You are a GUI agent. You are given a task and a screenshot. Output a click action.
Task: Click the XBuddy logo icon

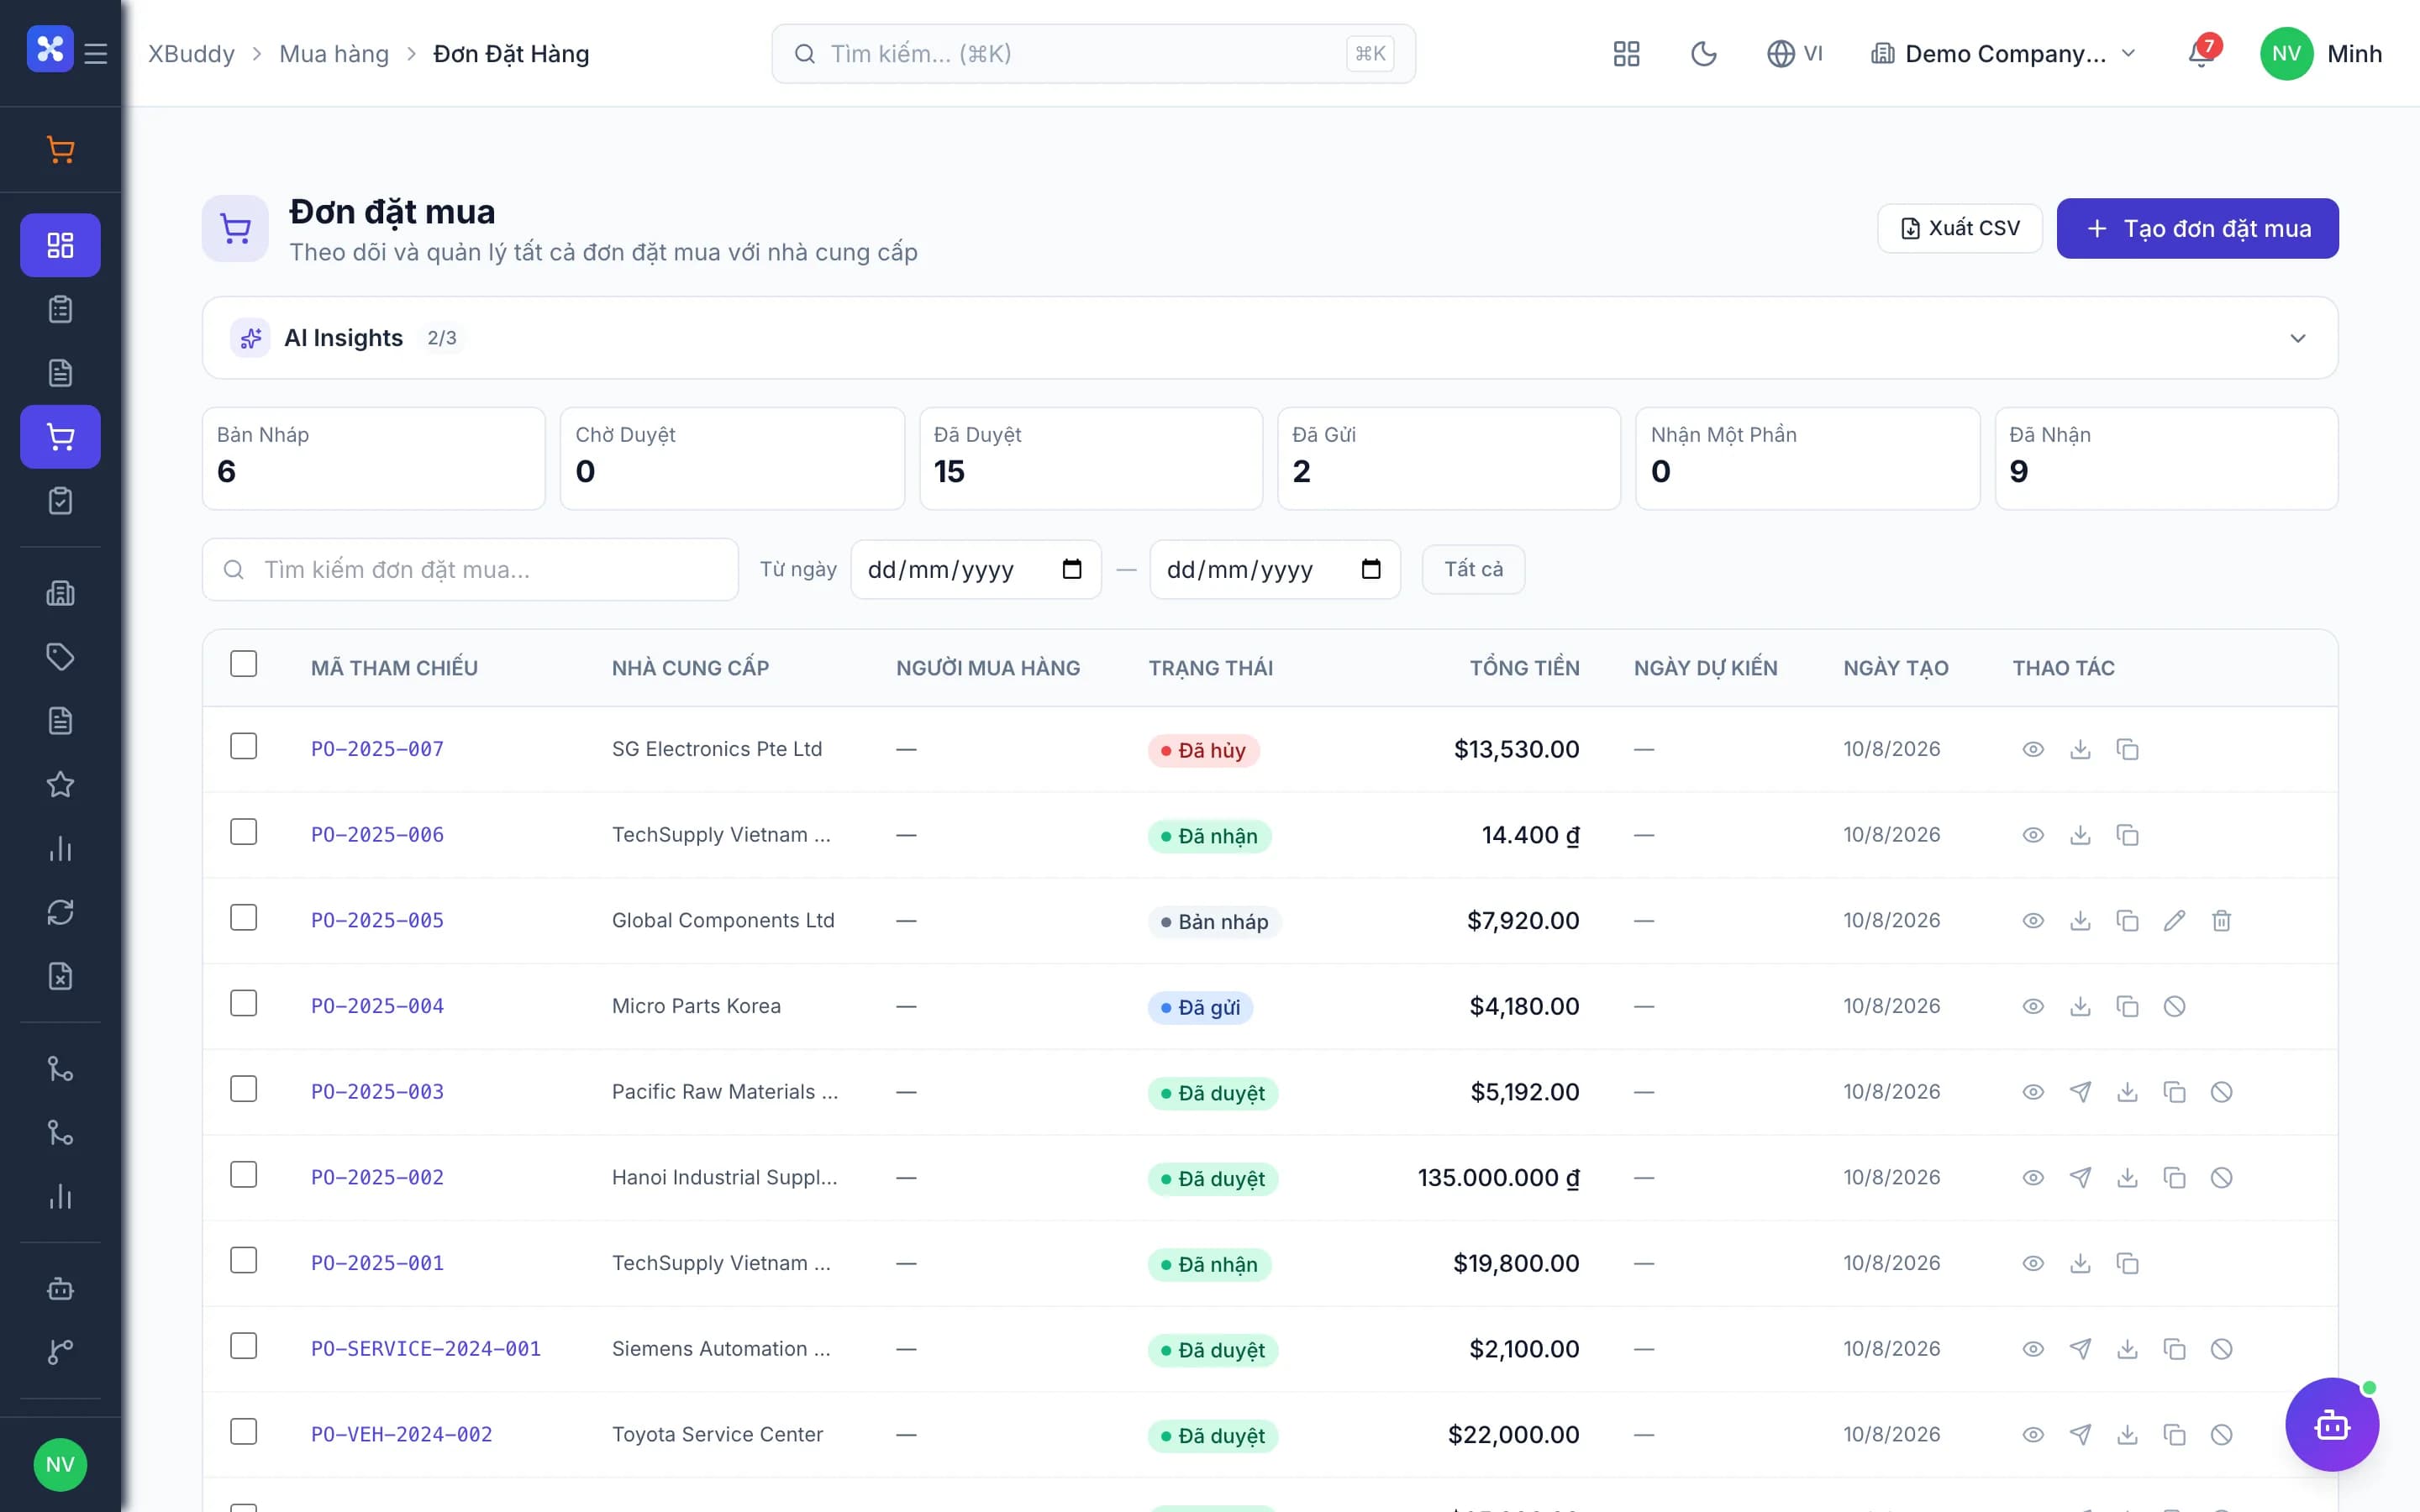[50, 49]
